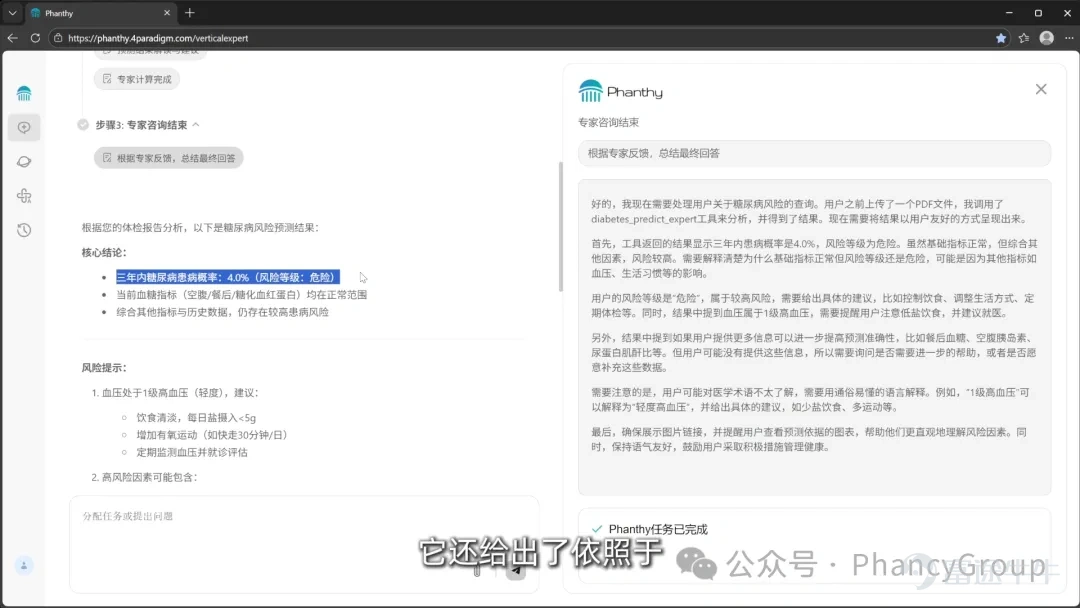
Task: Click the 增加有氧运动 item
Action: [x=212, y=435]
